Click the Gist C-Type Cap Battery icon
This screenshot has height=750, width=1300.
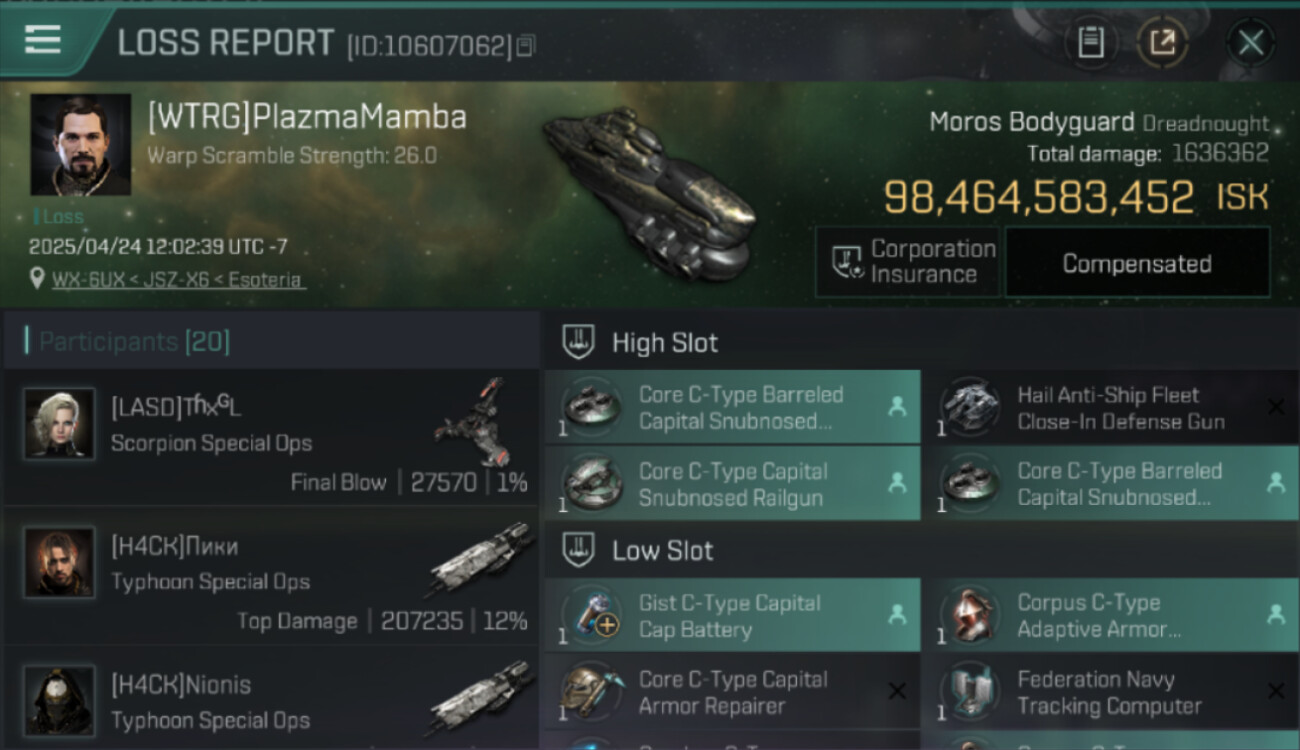(592, 616)
